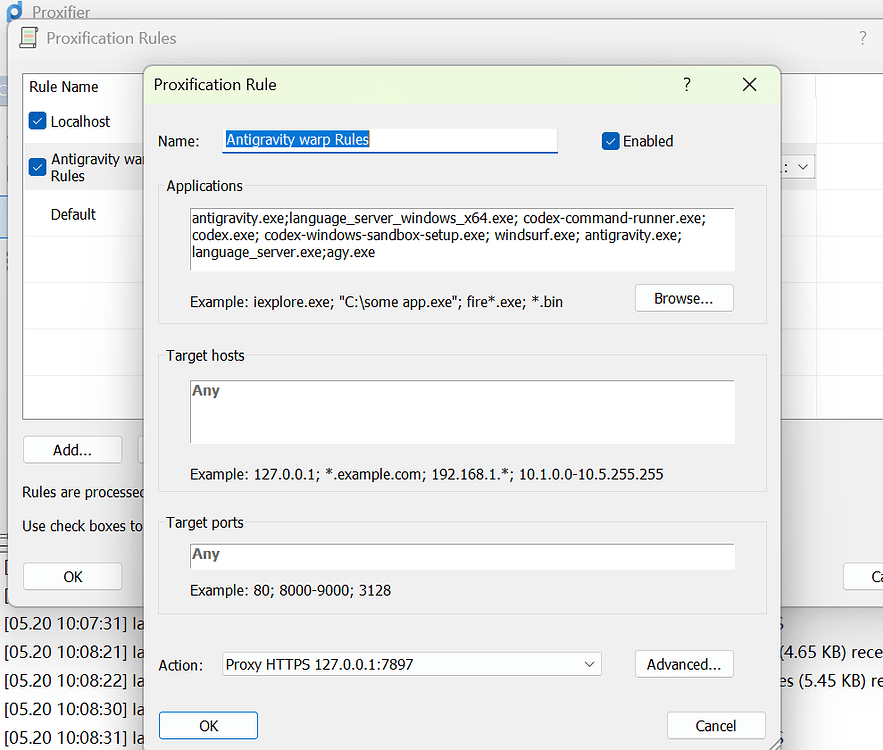The image size is (883, 750).
Task: Close the Proxification Rule dialog
Action: (x=749, y=84)
